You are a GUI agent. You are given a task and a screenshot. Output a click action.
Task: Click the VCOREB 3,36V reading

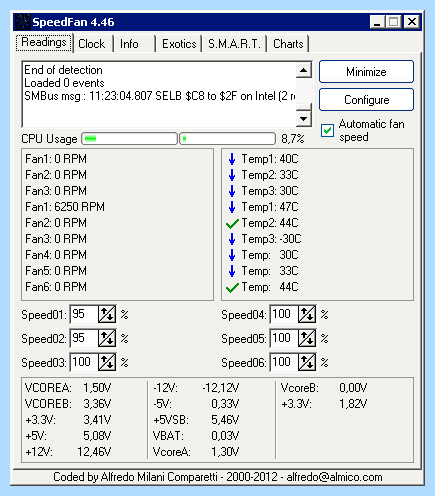[68, 404]
